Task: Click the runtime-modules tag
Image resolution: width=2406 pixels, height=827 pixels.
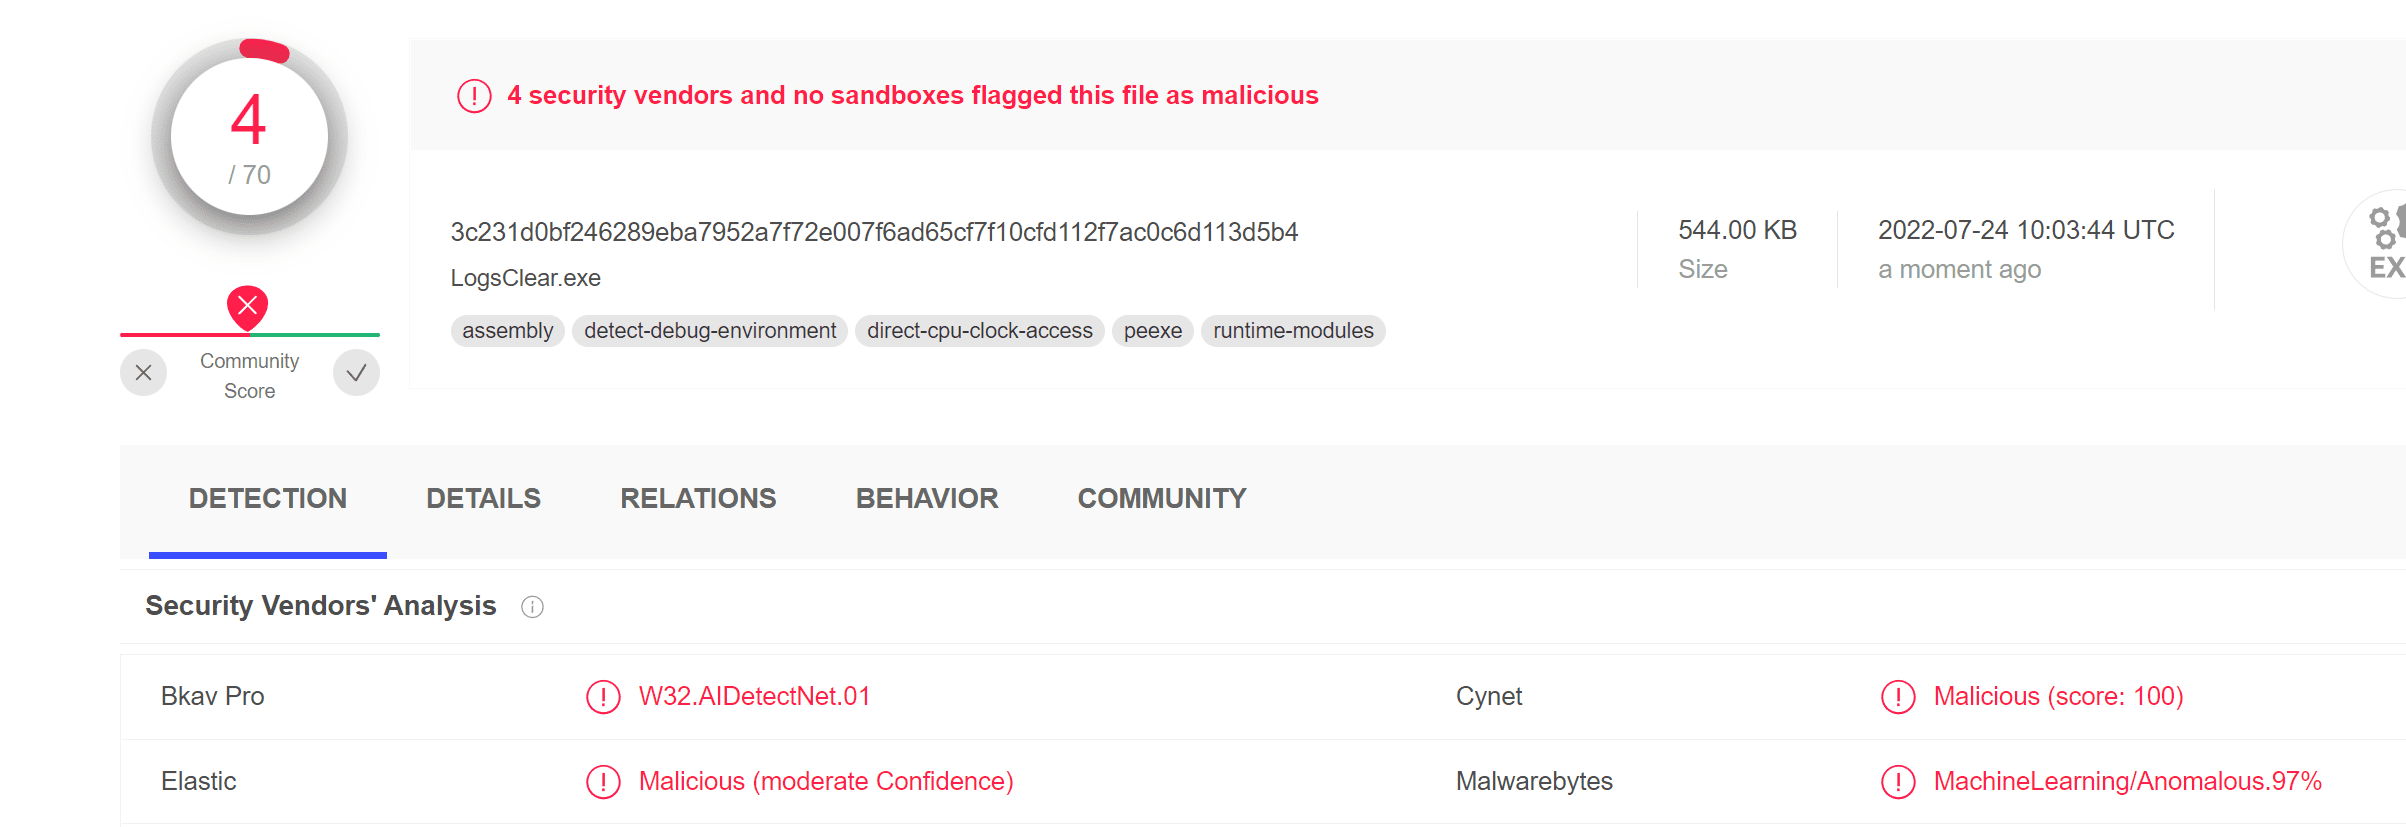Action: (x=1293, y=331)
